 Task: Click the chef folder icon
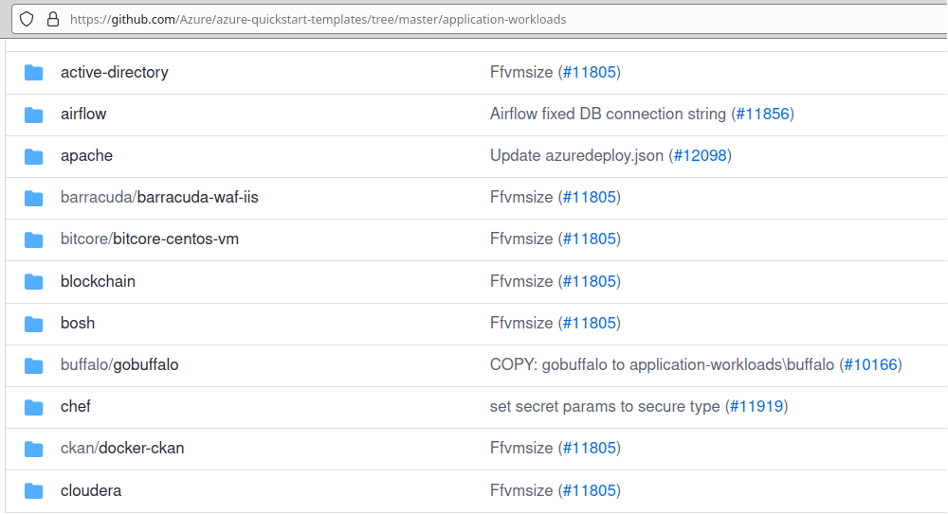click(34, 407)
